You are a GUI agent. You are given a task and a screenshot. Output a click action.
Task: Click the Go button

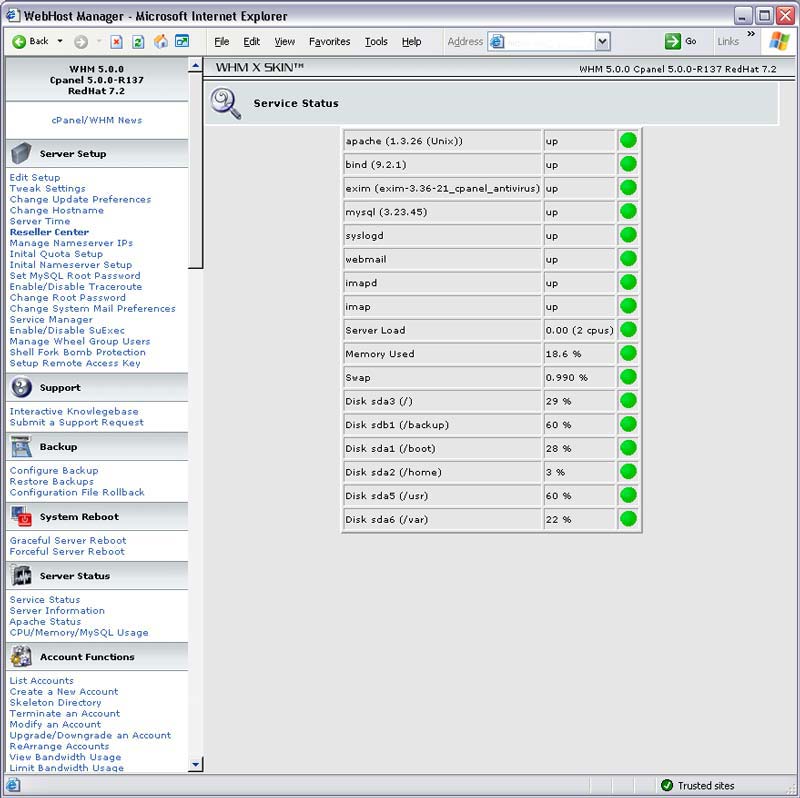681,41
